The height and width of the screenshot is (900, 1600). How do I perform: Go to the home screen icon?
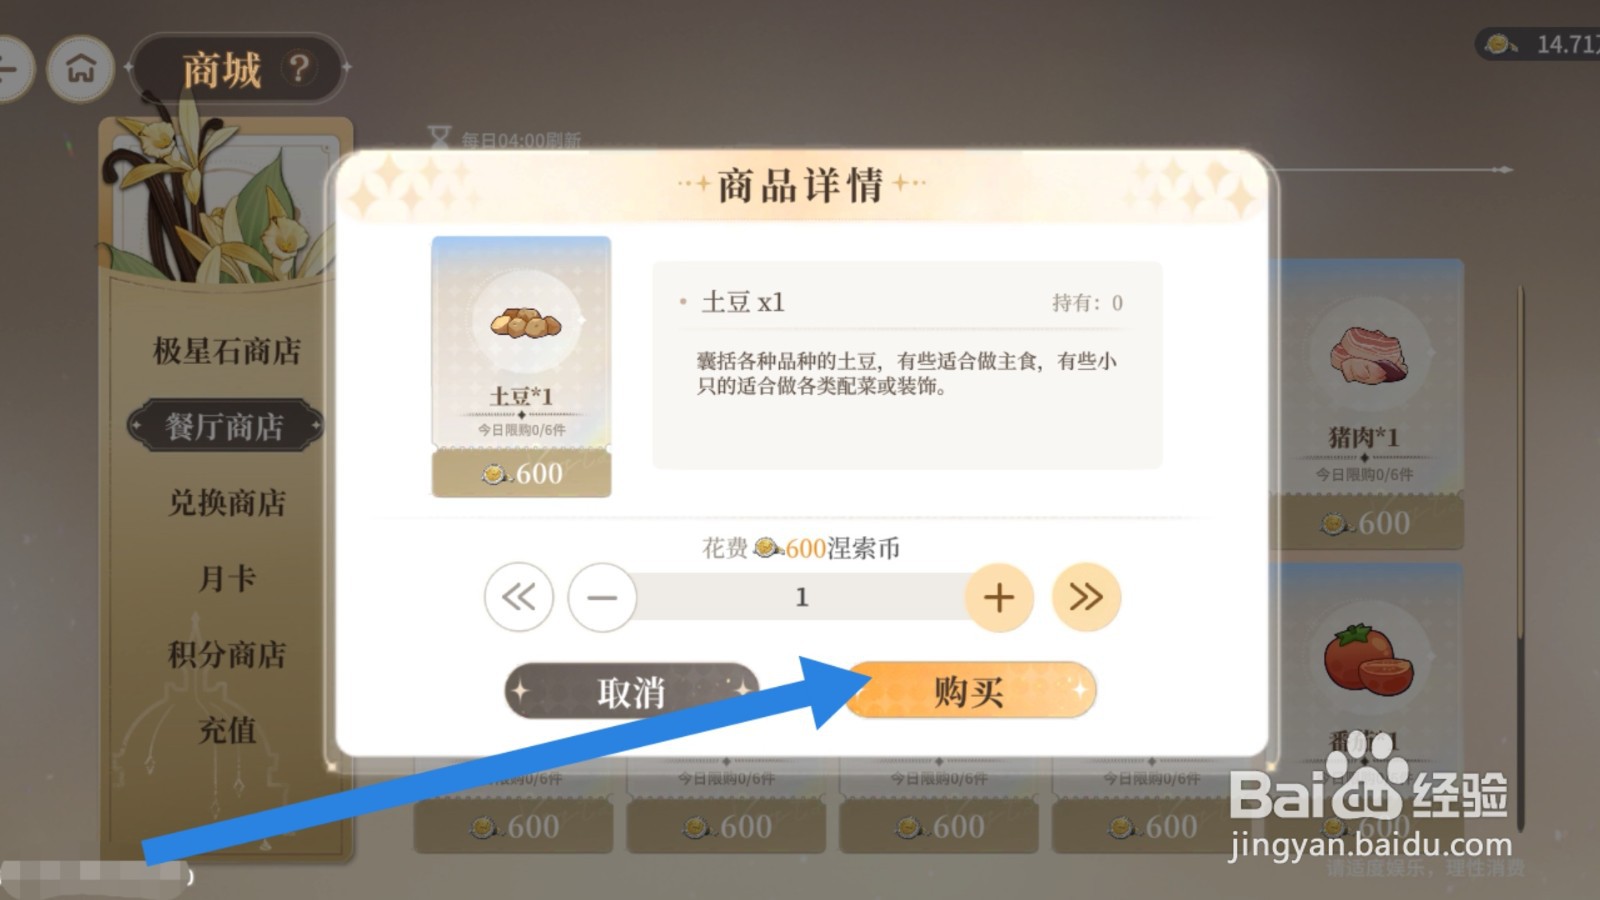coord(81,68)
